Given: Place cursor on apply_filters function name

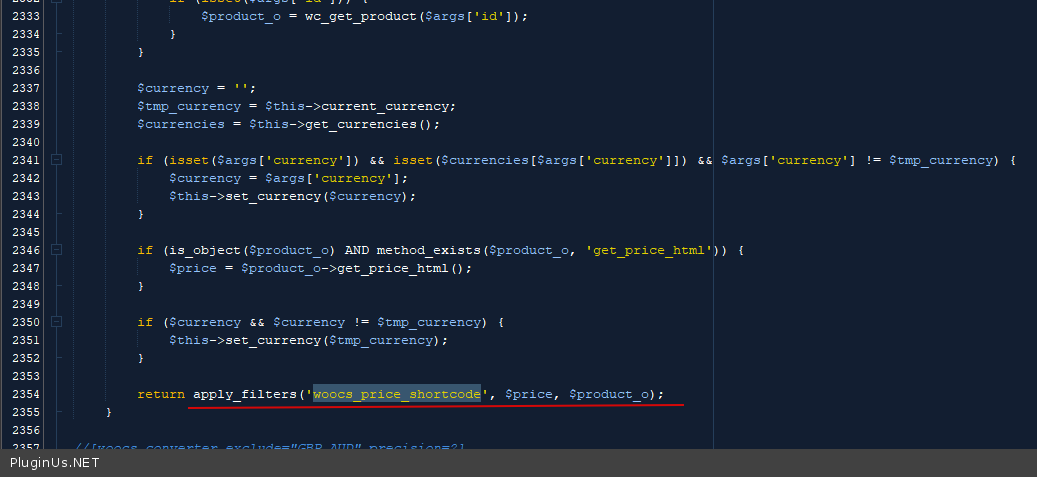Looking at the screenshot, I should coord(244,394).
